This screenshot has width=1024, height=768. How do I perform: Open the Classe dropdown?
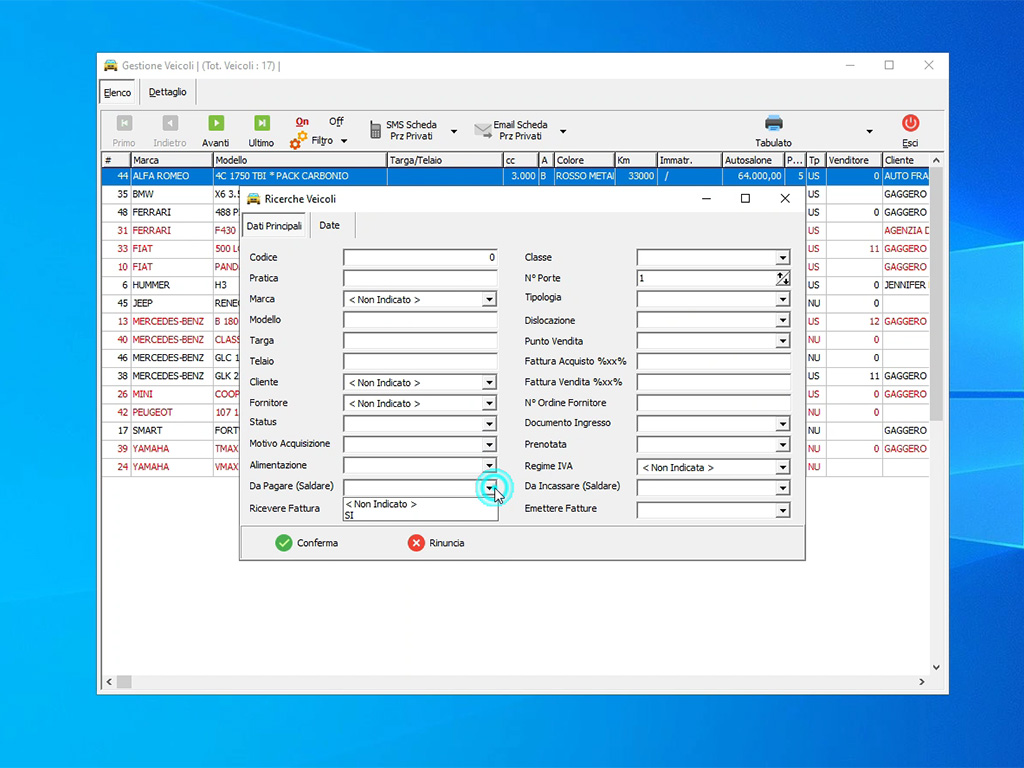click(x=782, y=258)
